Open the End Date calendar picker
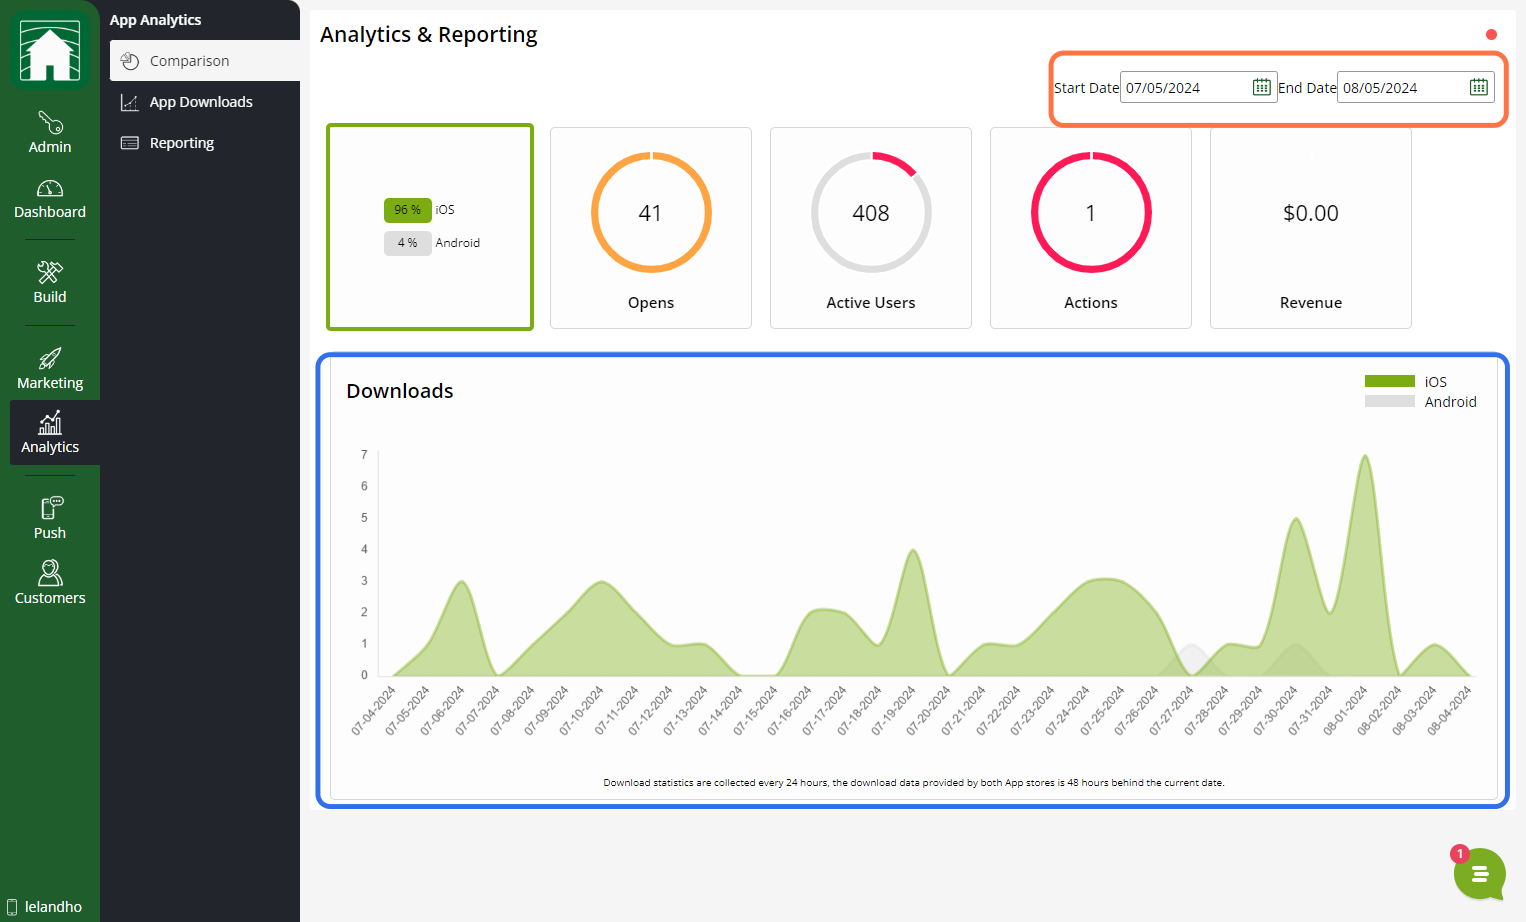The height and width of the screenshot is (922, 1526). 1479,87
